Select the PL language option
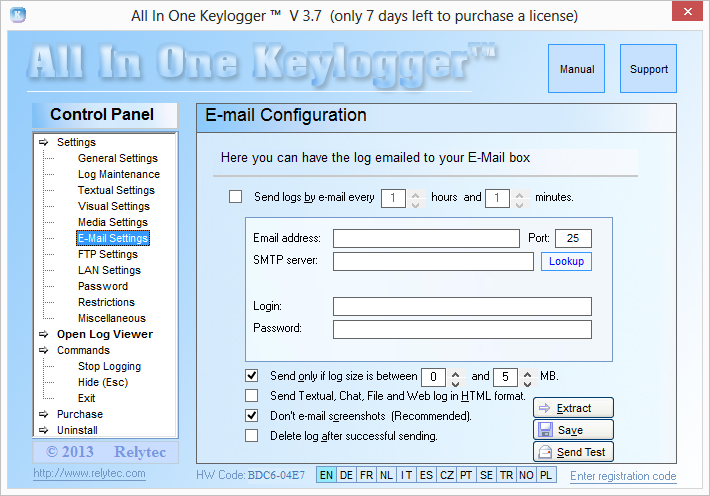This screenshot has width=710, height=496. 548,476
